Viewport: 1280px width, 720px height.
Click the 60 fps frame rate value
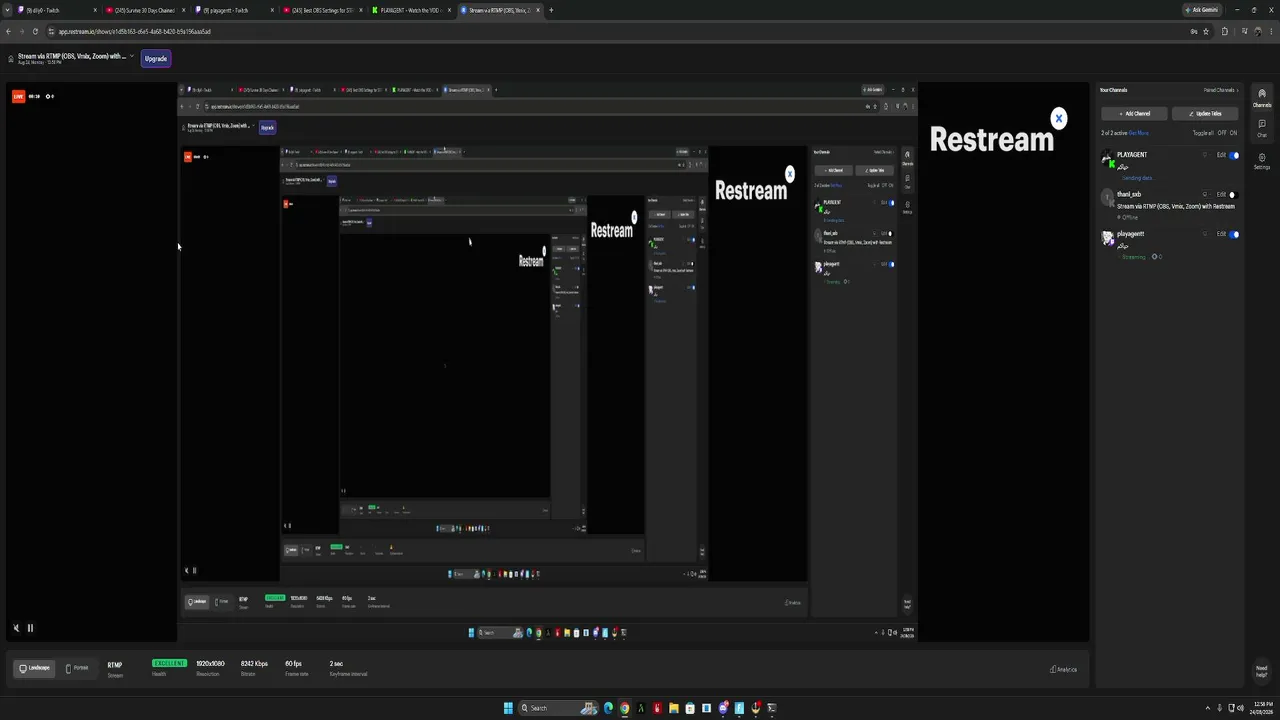point(293,664)
